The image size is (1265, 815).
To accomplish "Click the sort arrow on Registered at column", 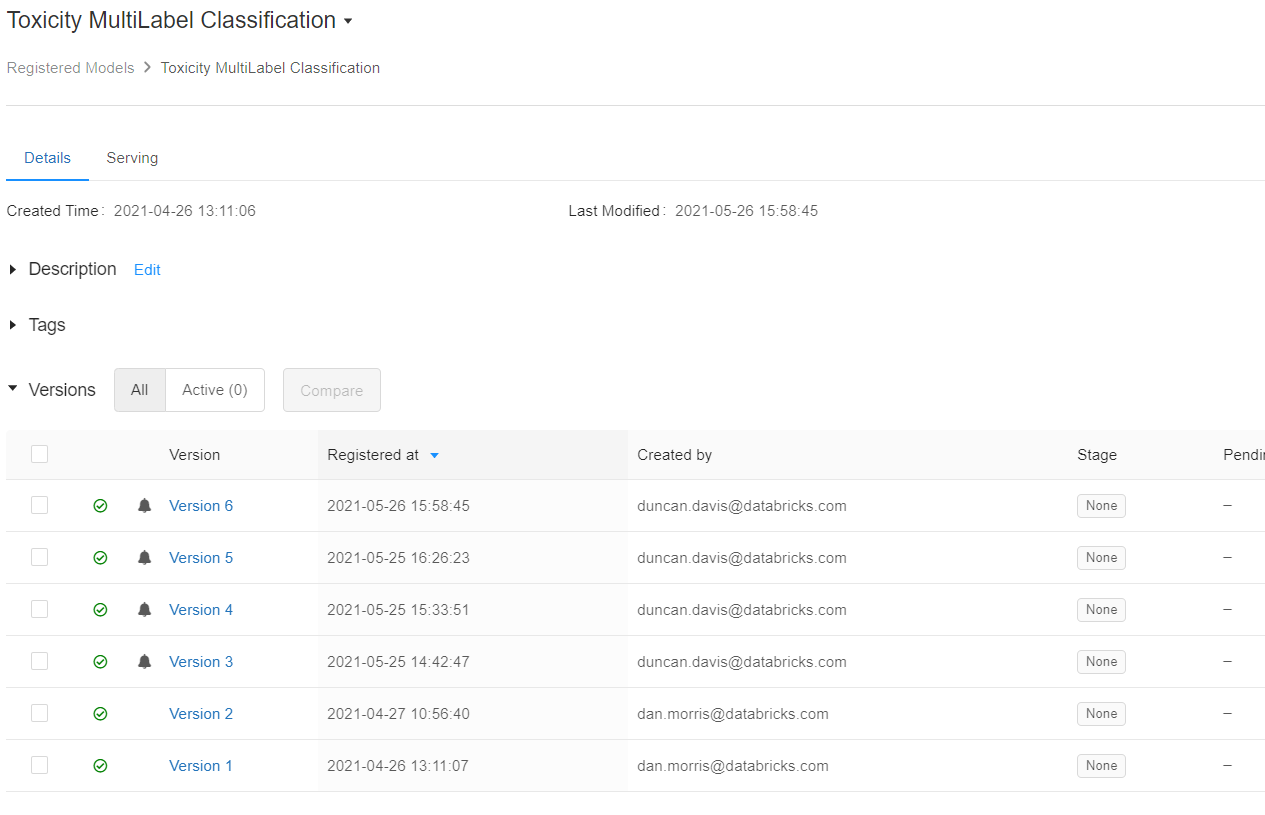I will click(434, 455).
